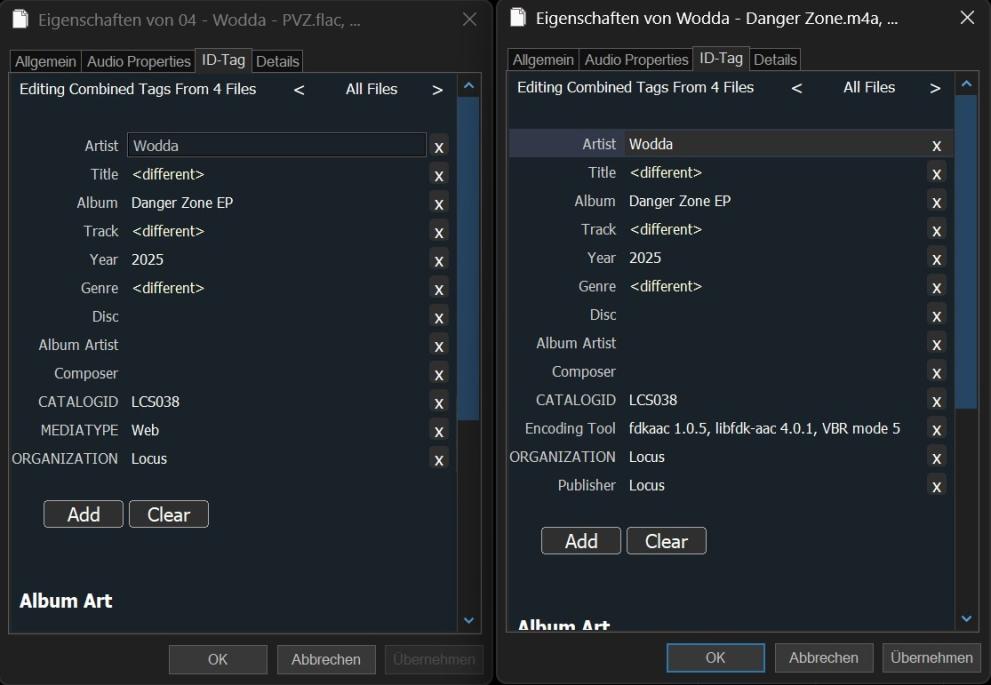This screenshot has height=685, width=991.
Task: Go to next file in the Danger Zone.m4a window
Action: (x=935, y=88)
